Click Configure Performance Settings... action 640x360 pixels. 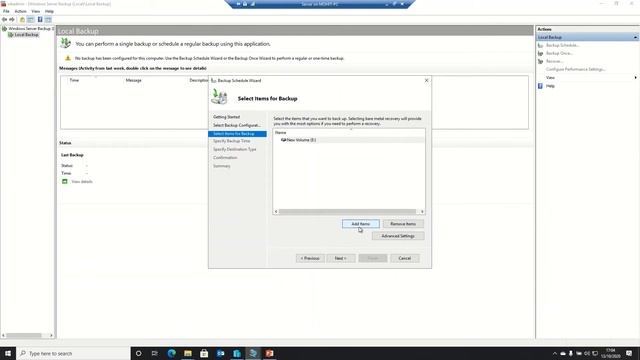[576, 69]
